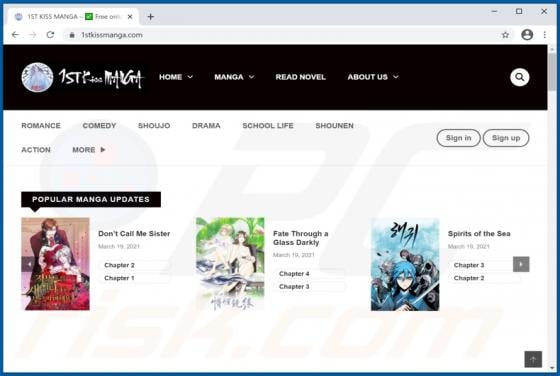Click the Spirits of the Sea cover
This screenshot has width=560, height=376.
pyautogui.click(x=405, y=264)
